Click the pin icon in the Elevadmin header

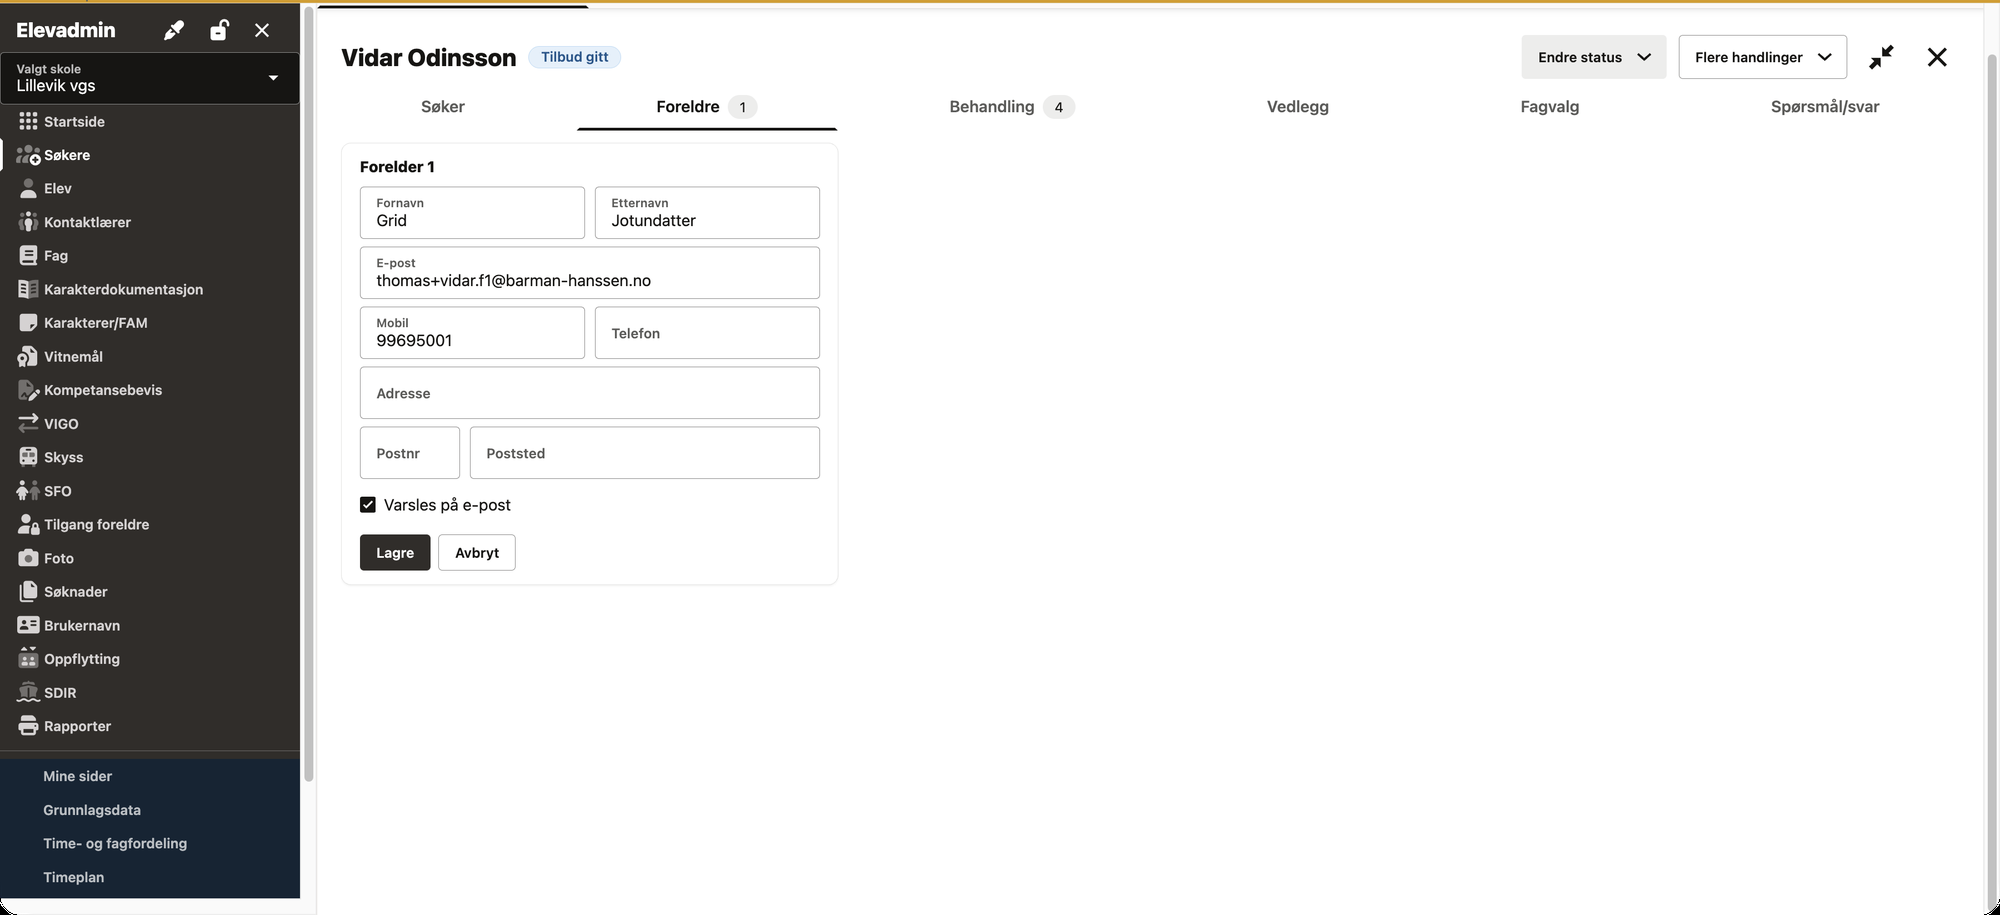tap(174, 30)
